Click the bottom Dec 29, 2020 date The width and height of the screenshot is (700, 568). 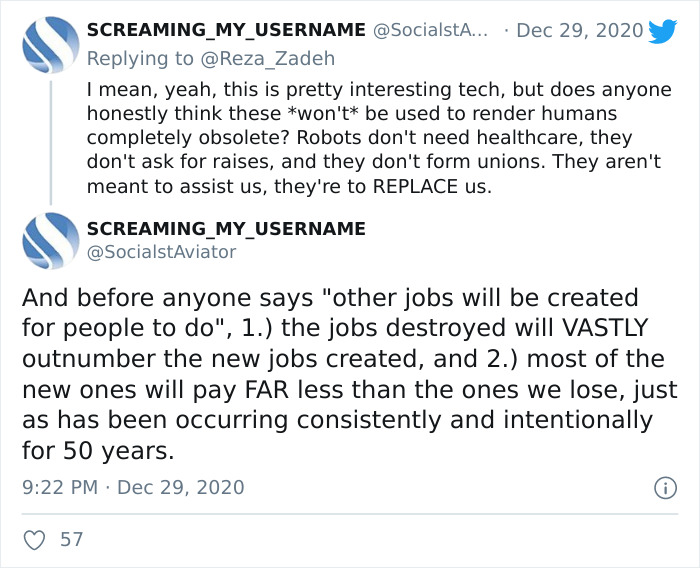181,488
